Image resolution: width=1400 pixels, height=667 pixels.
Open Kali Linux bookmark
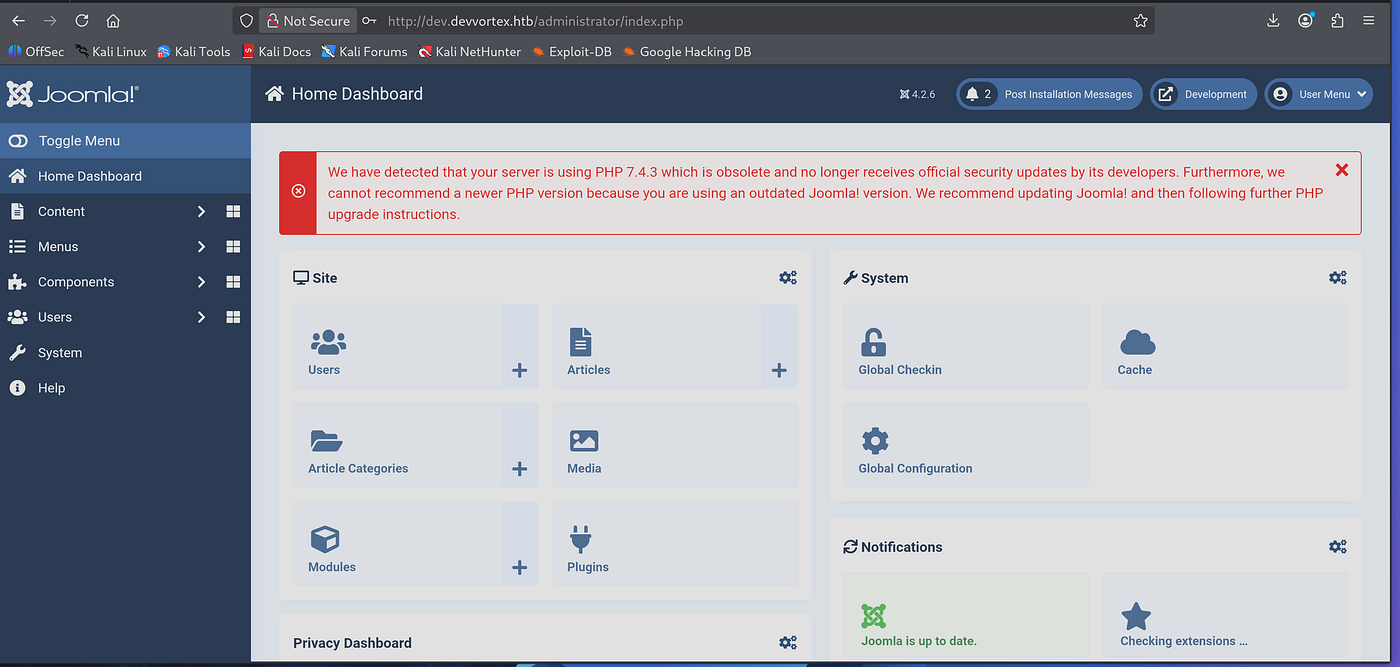click(x=111, y=51)
